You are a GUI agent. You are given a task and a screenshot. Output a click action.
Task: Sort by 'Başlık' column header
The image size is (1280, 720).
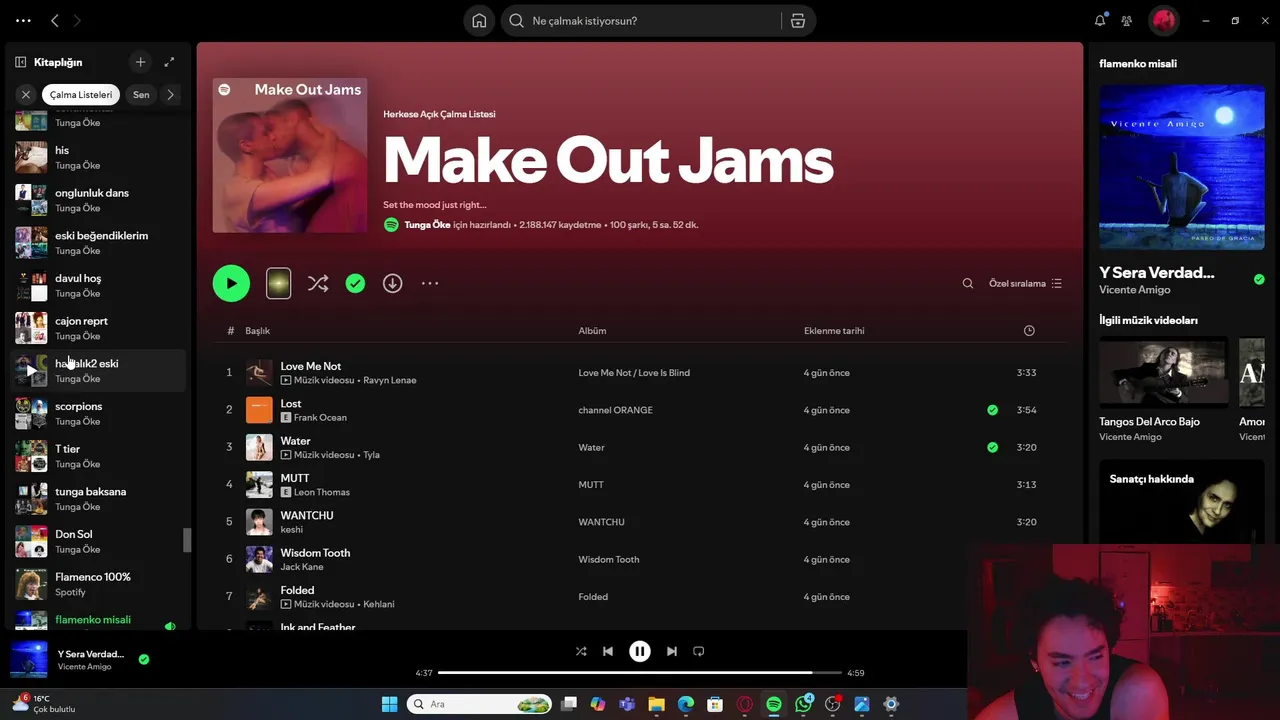tap(257, 331)
